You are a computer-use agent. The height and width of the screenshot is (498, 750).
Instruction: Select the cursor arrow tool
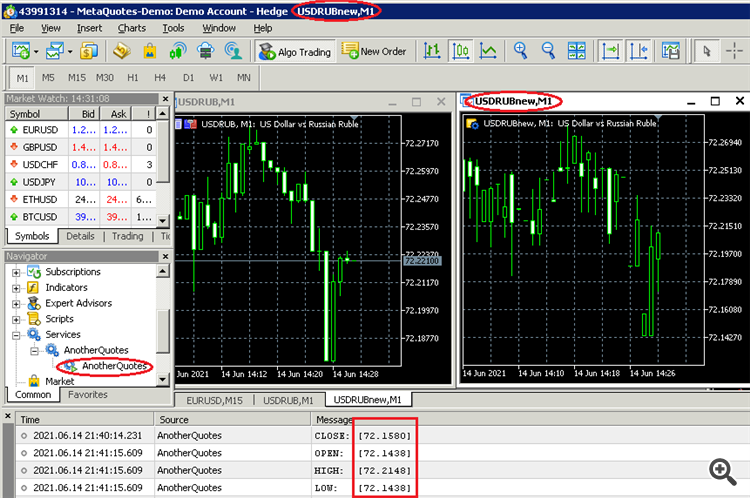click(x=707, y=51)
